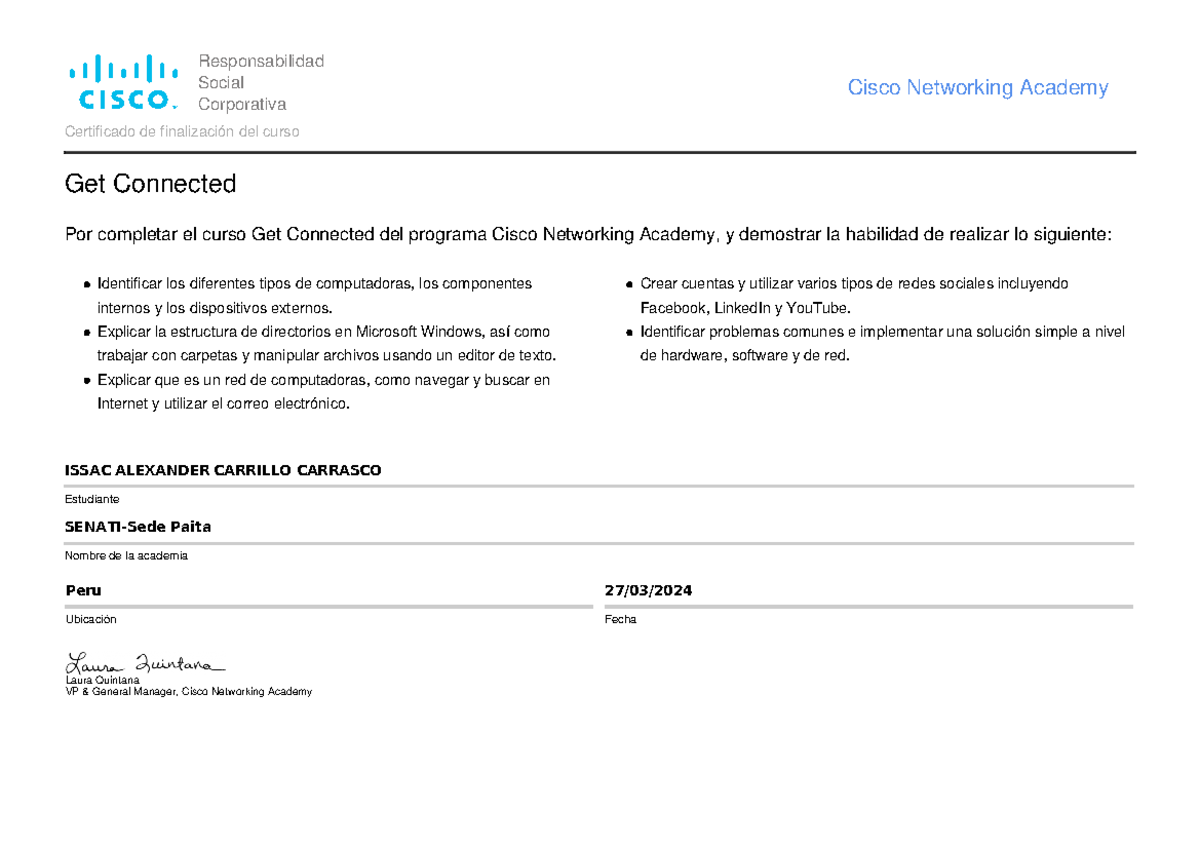This screenshot has width=1200, height=849.
Task: Click the Peru location value
Action: pos(83,590)
